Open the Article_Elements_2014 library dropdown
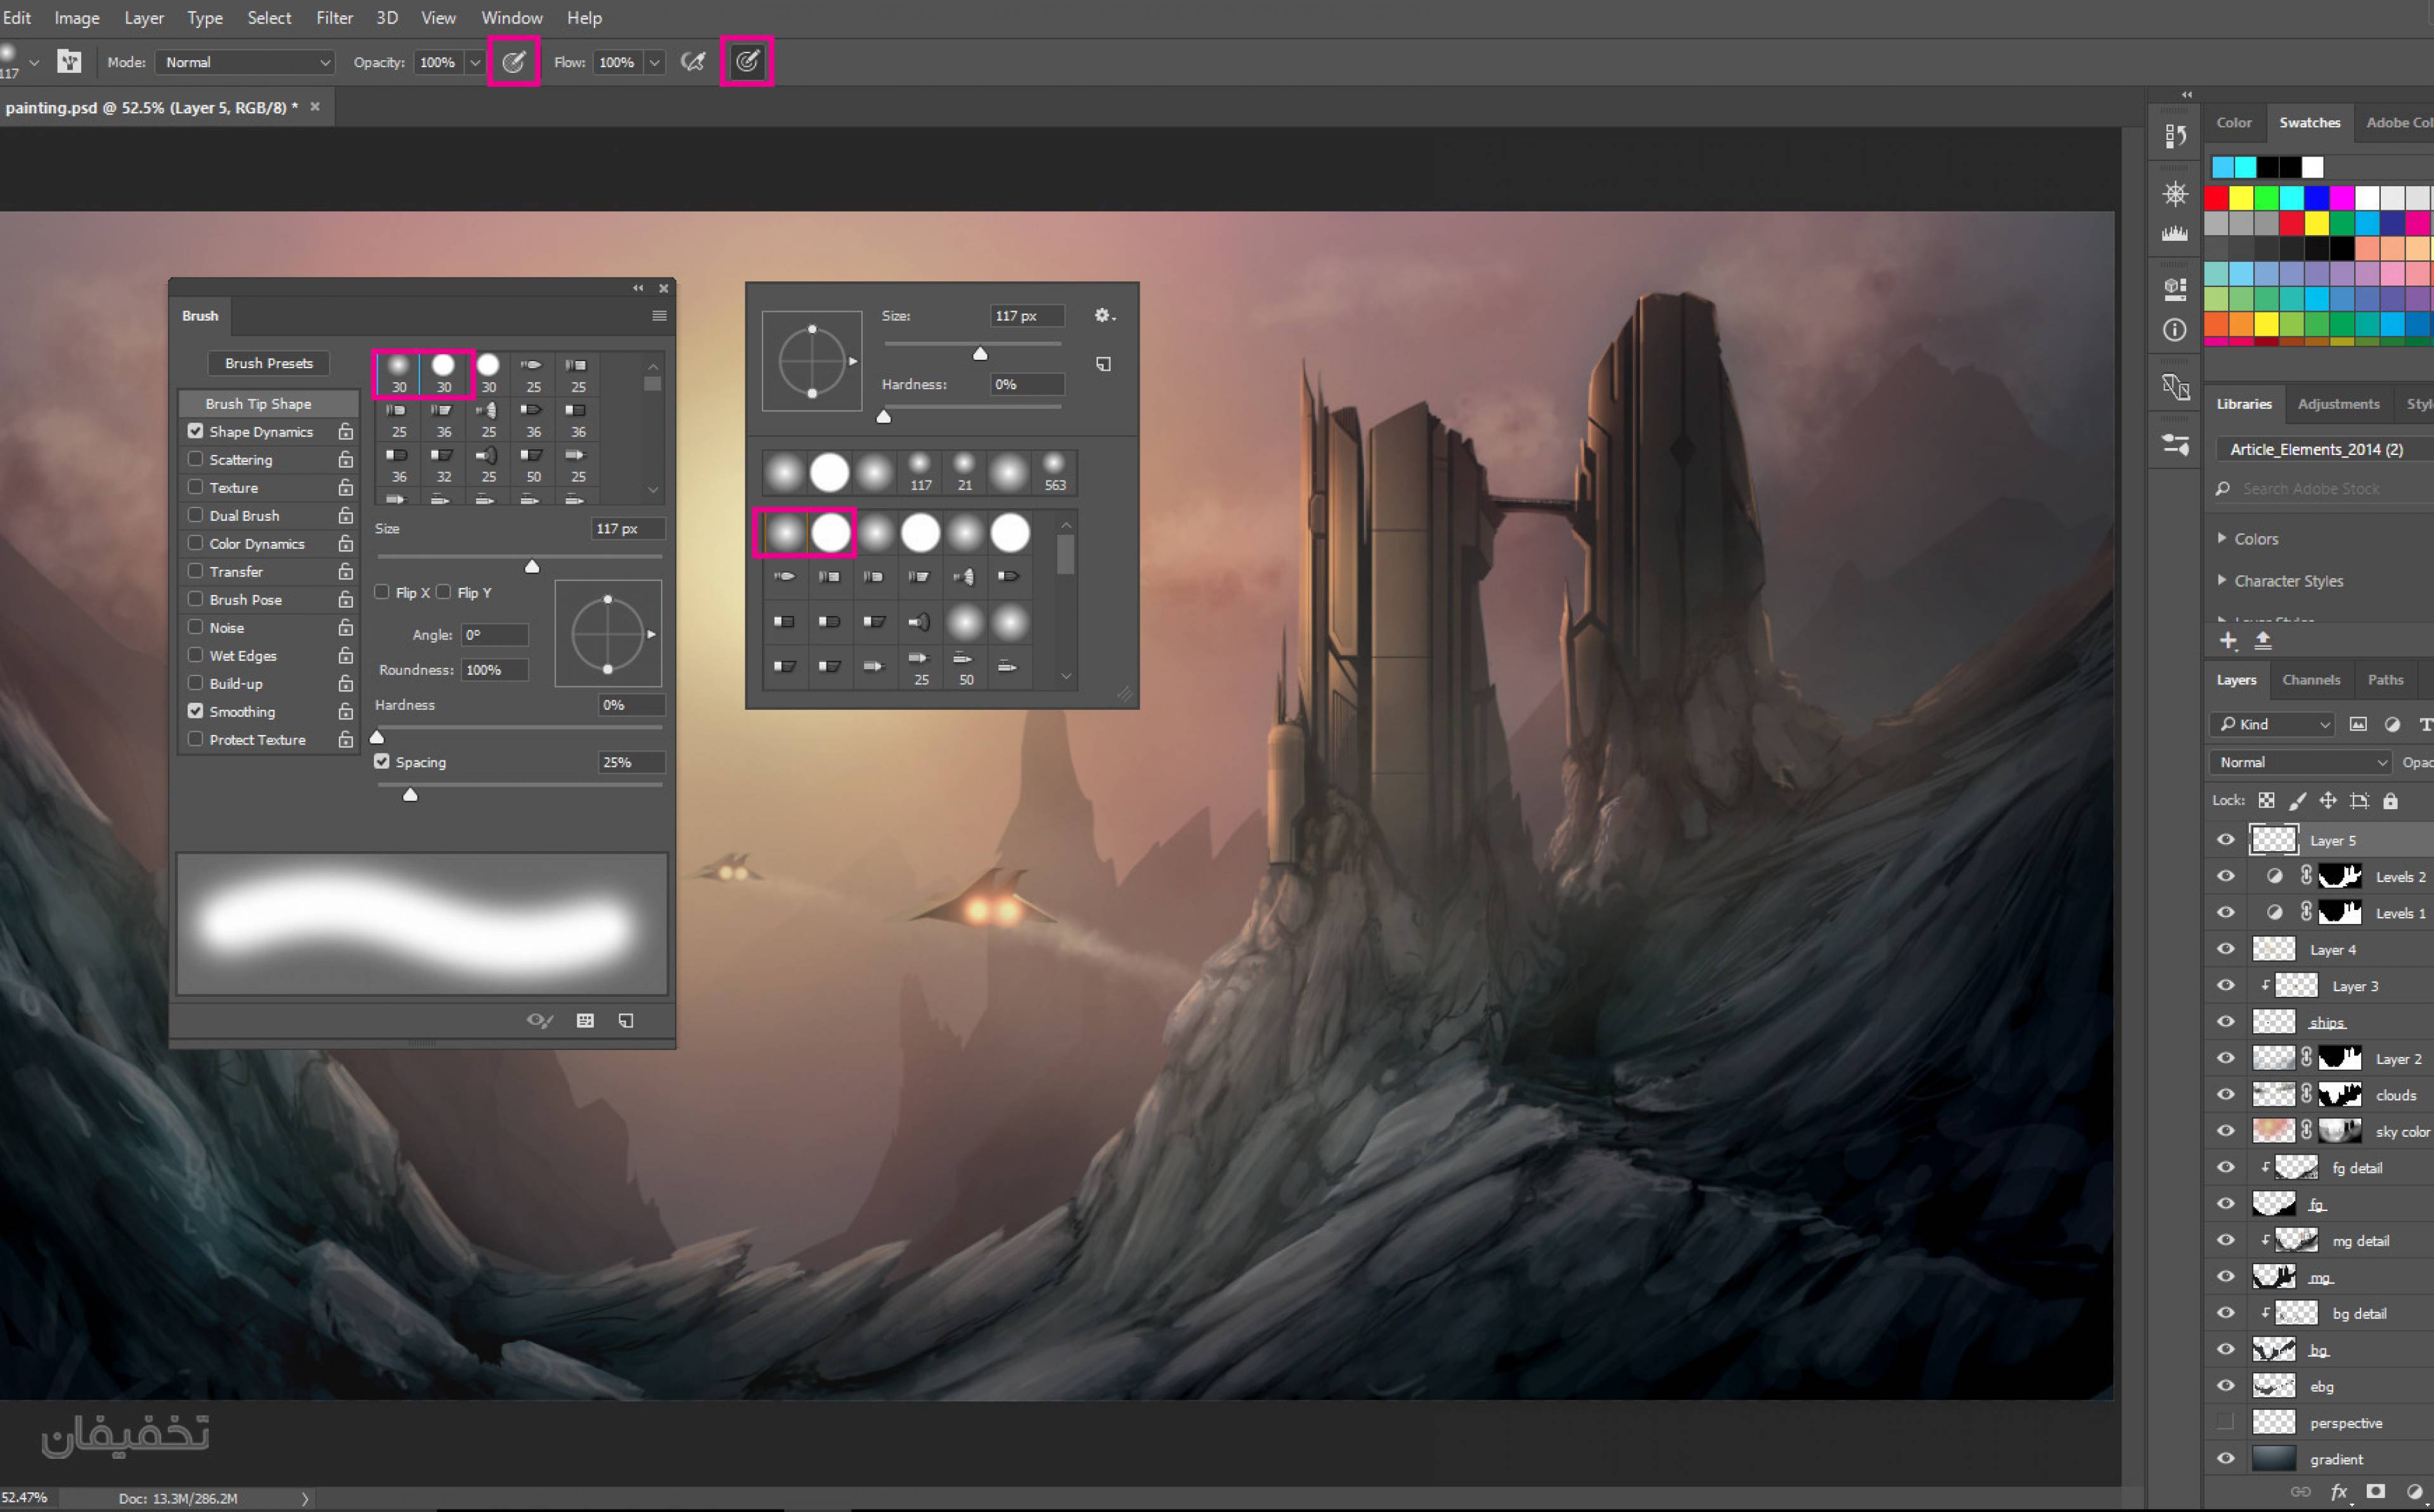2434x1512 pixels. [2324, 449]
